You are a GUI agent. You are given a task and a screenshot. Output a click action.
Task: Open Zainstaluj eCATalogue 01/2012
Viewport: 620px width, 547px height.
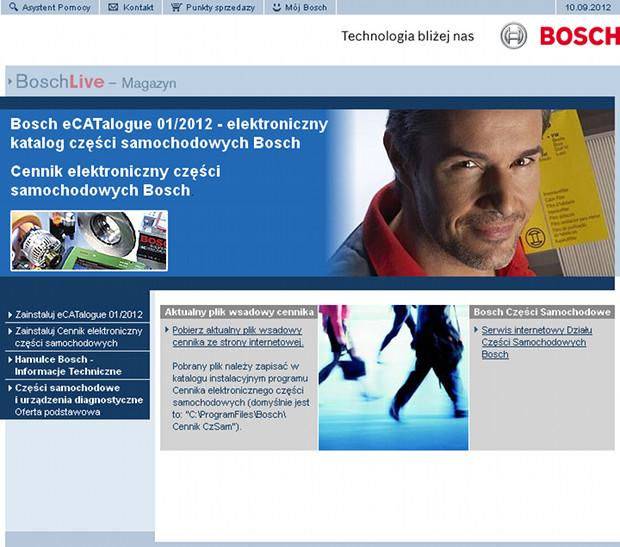[x=79, y=314]
